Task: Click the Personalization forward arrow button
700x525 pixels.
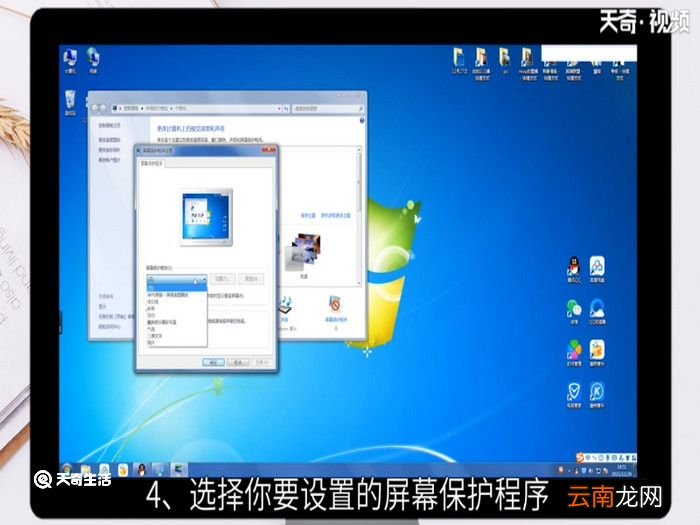Action: (x=103, y=108)
